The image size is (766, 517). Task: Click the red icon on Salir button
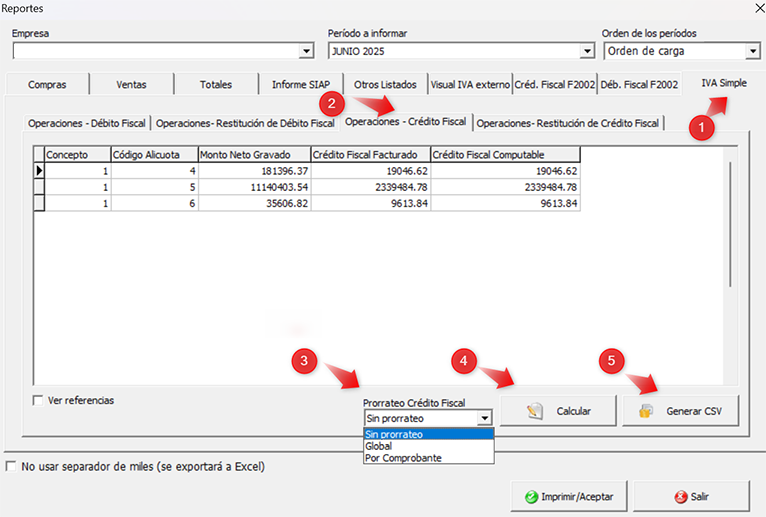pyautogui.click(x=681, y=496)
